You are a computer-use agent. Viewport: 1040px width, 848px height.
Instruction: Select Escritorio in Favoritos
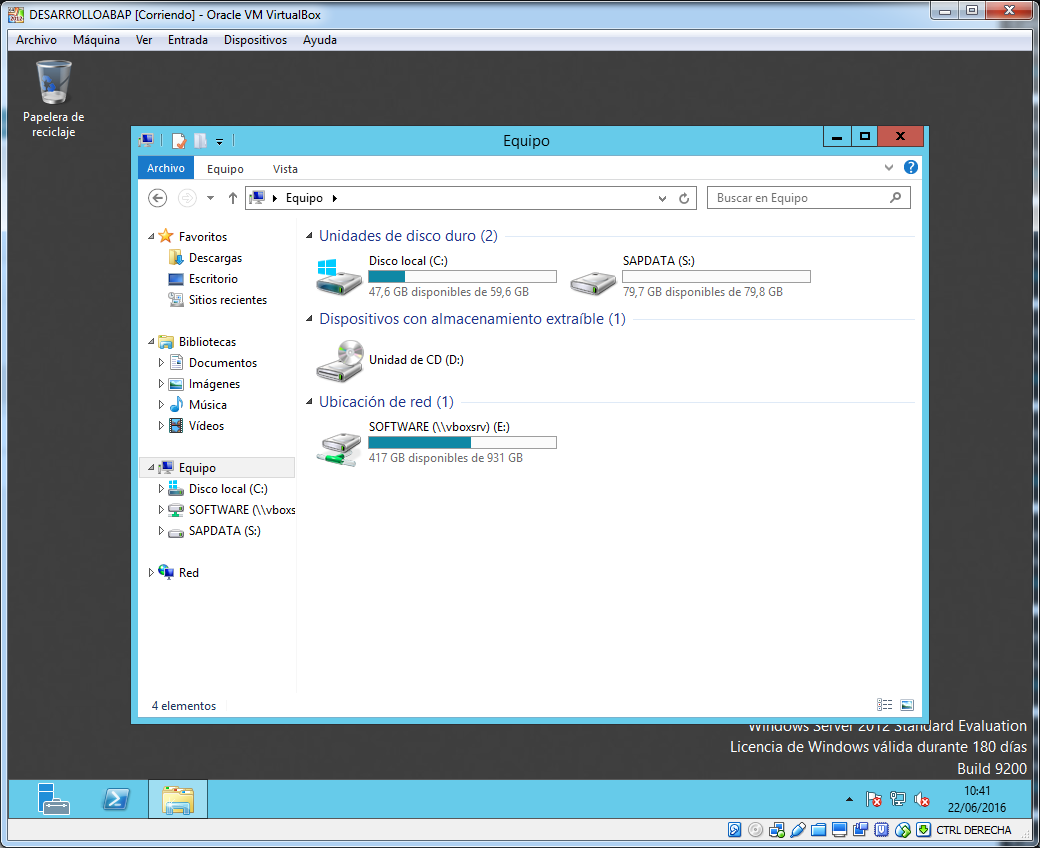pyautogui.click(x=213, y=279)
